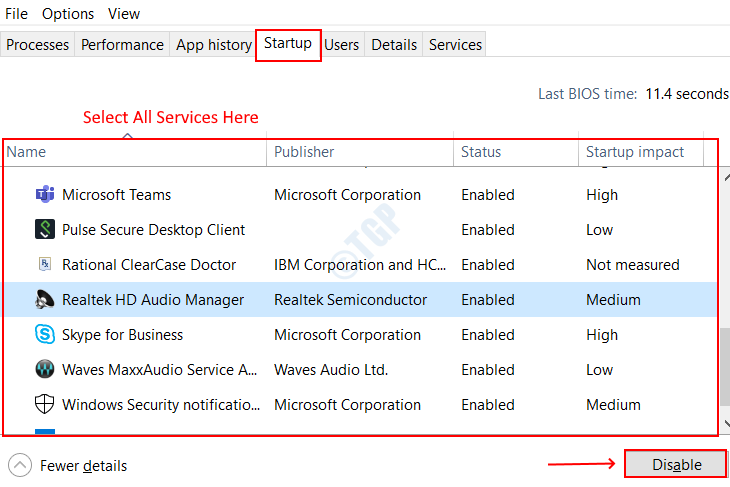Click the Windows Security shield icon

(45, 404)
